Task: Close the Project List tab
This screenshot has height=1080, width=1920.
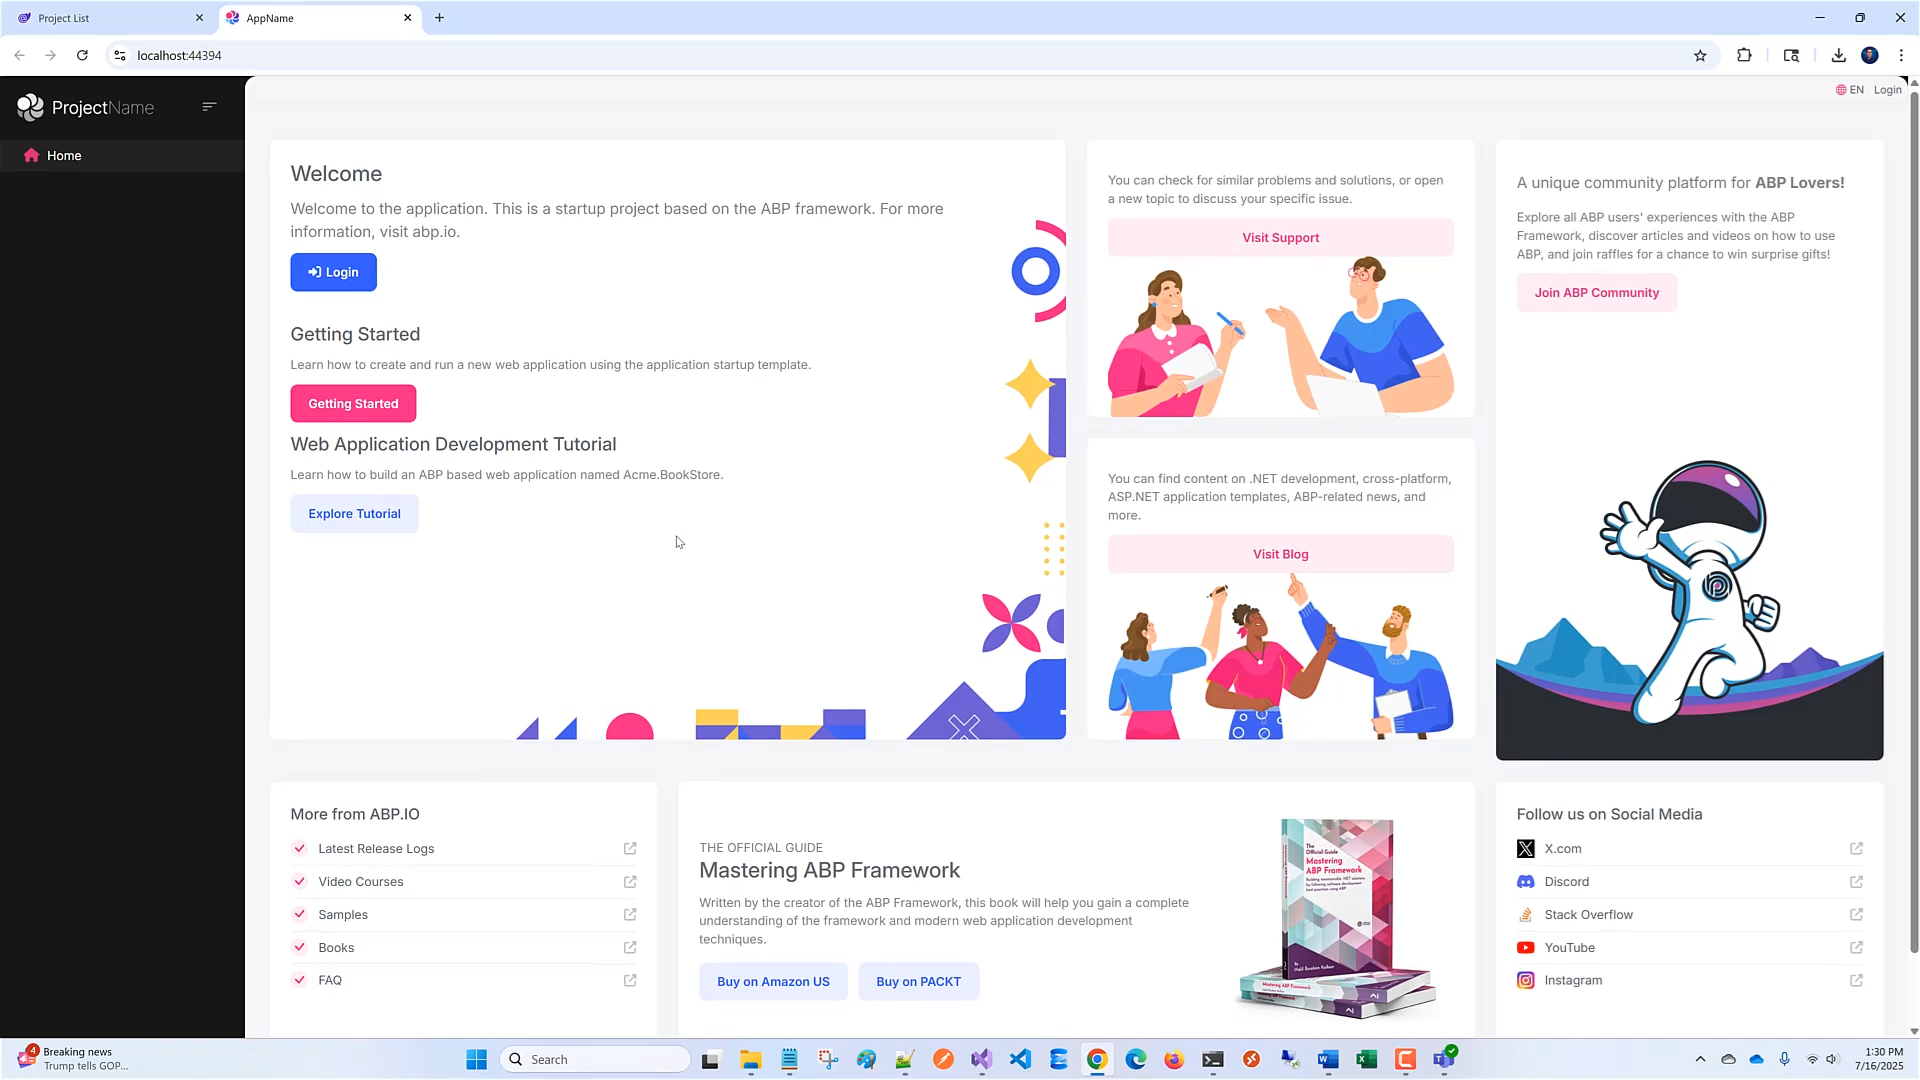Action: pyautogui.click(x=199, y=18)
